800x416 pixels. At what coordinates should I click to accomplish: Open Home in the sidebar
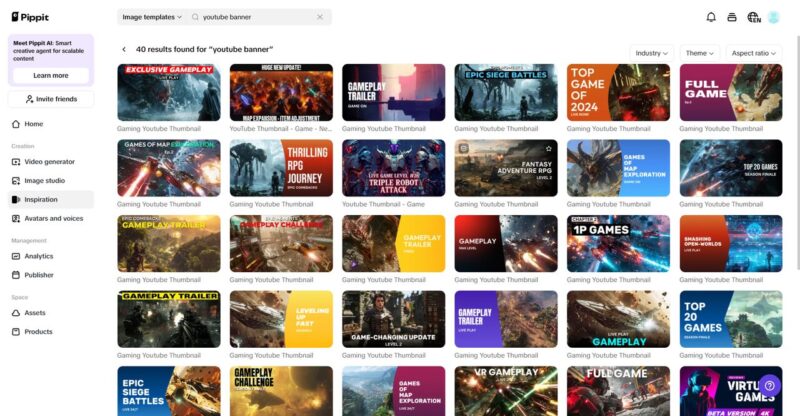click(x=51, y=124)
